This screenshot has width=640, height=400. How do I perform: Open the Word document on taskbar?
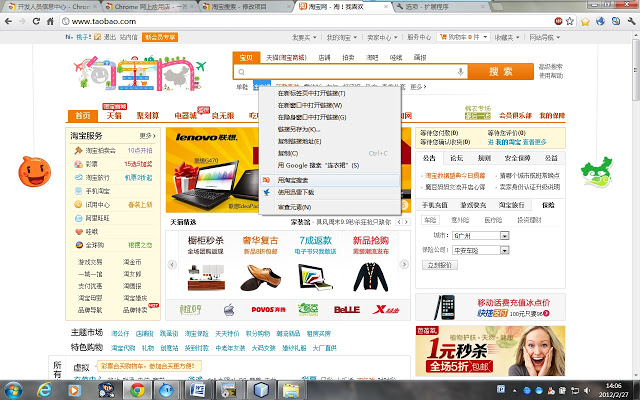click(x=198, y=391)
